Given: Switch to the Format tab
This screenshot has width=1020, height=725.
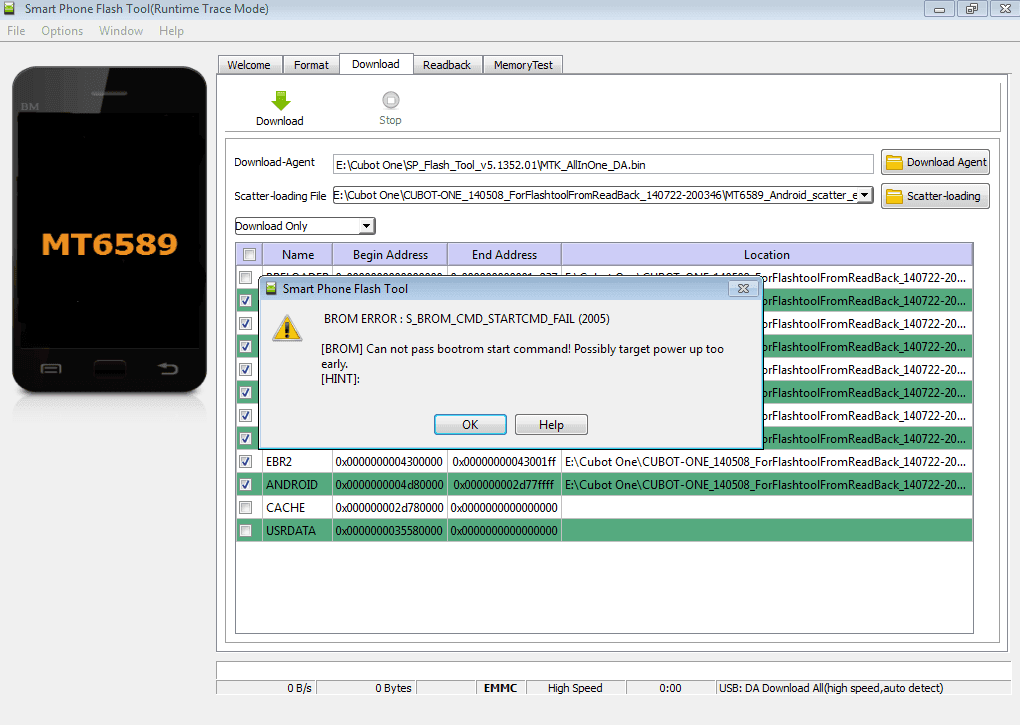Looking at the screenshot, I should point(311,65).
